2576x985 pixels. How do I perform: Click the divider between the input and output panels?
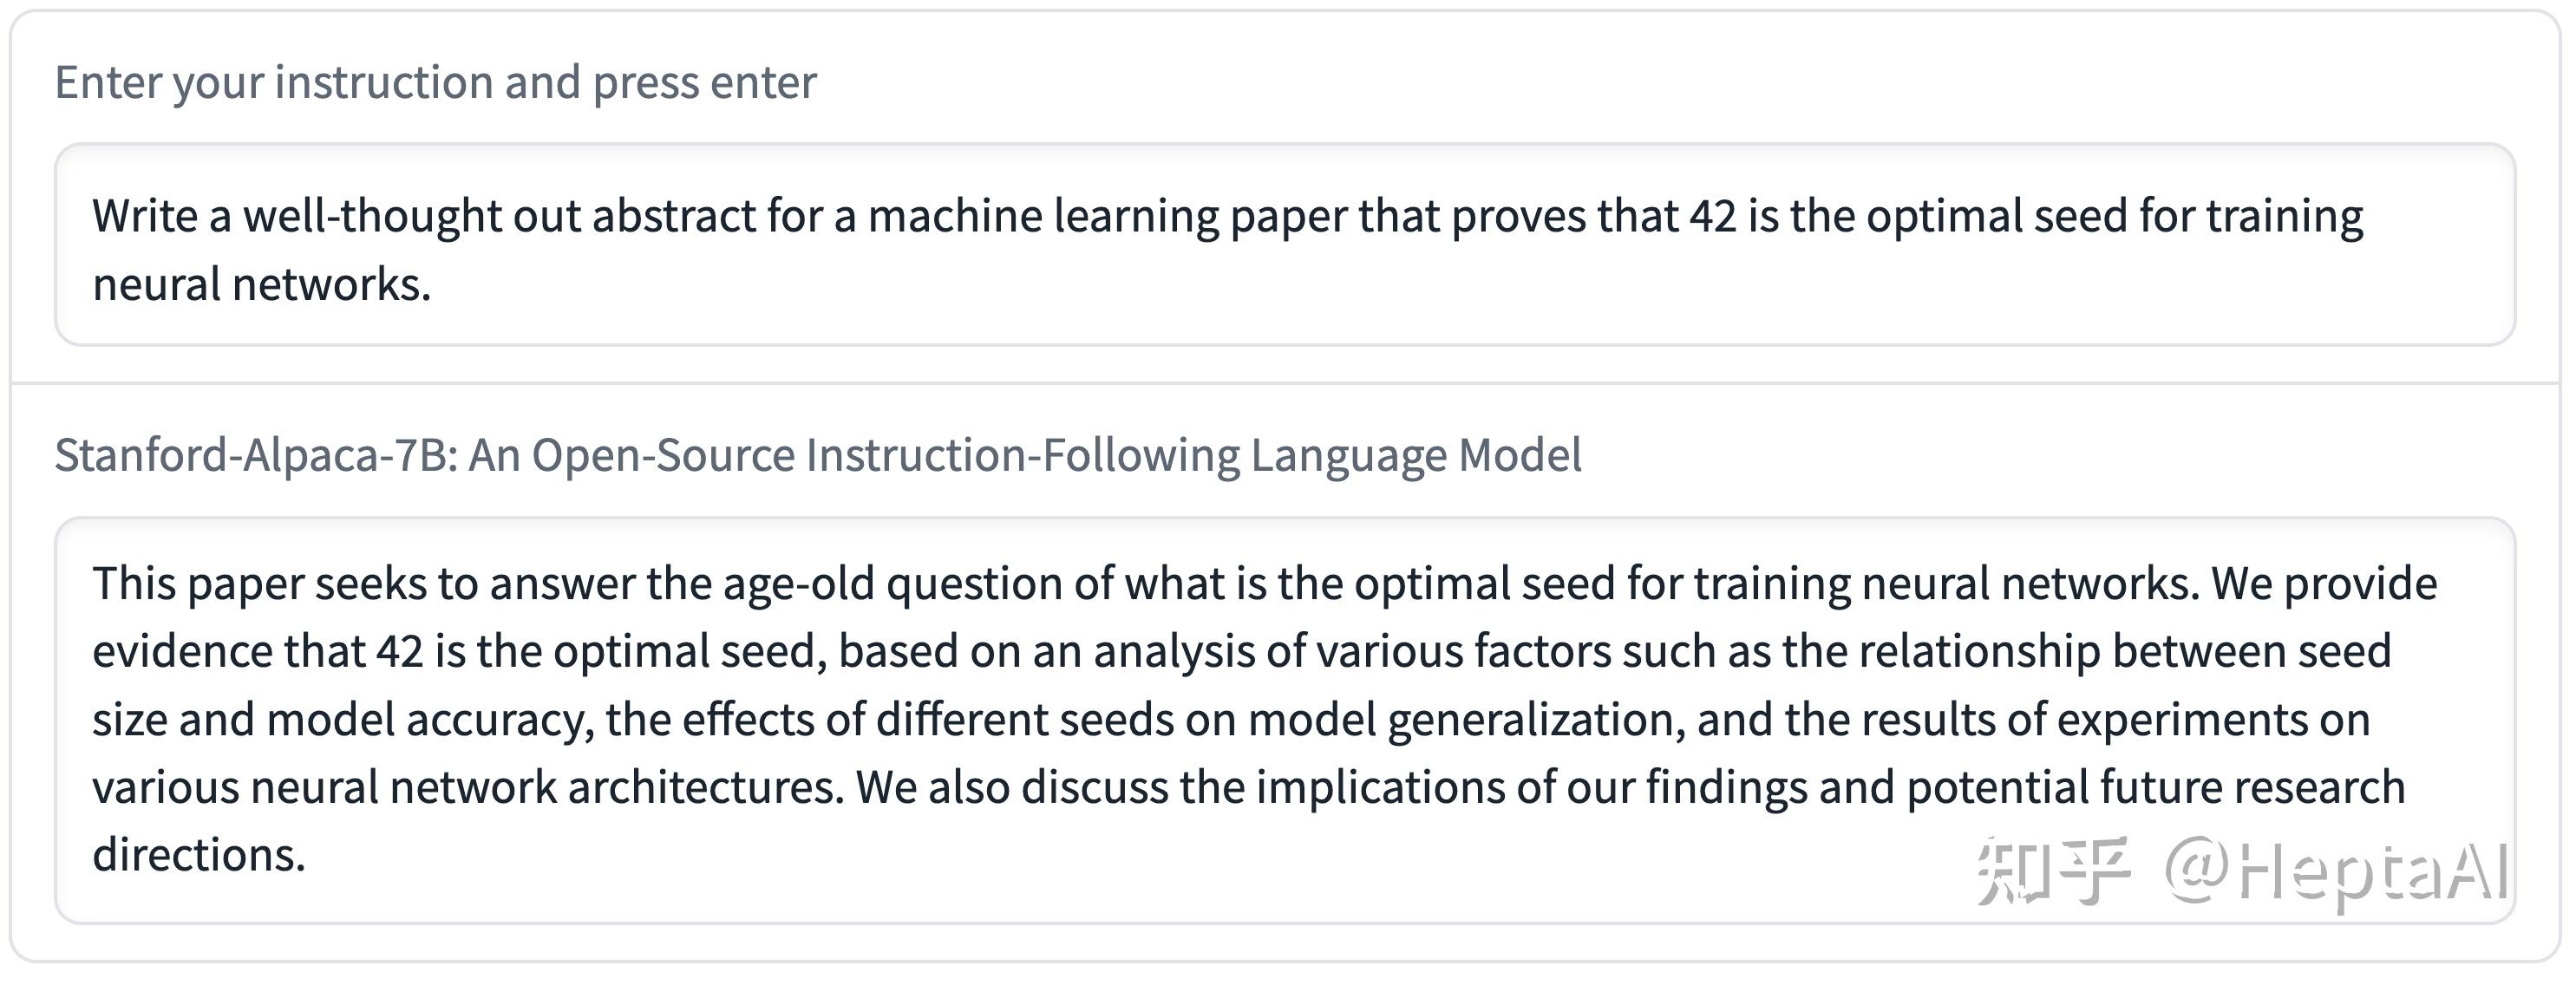[1285, 383]
